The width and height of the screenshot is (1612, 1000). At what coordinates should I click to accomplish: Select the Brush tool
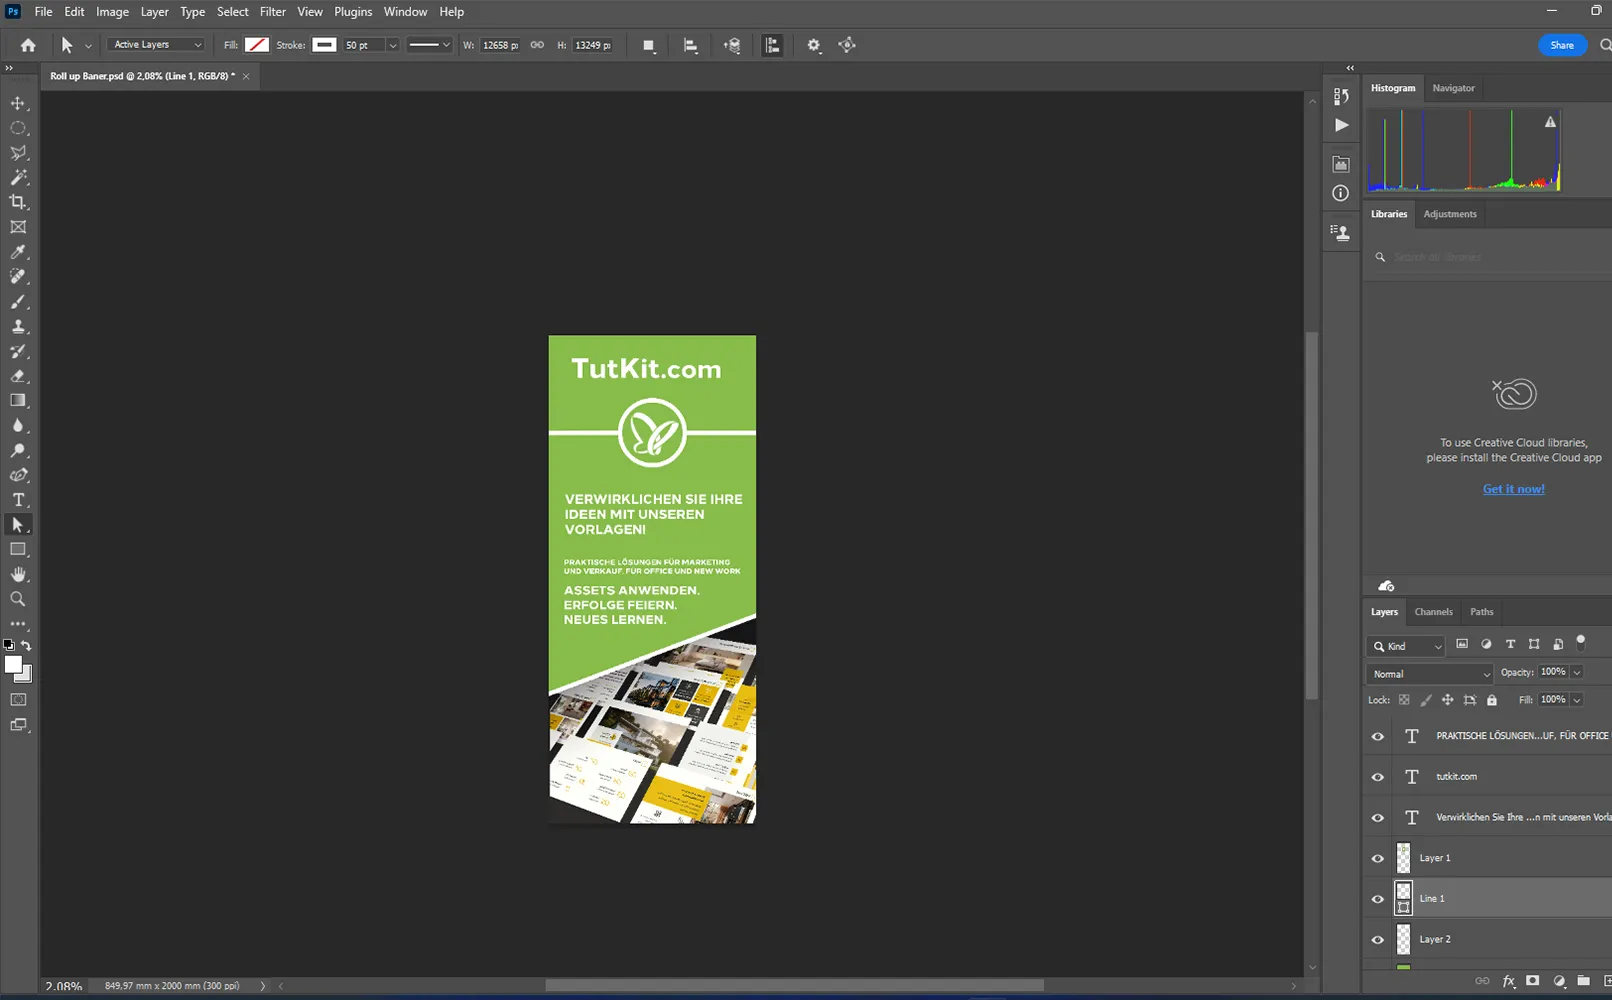18,302
